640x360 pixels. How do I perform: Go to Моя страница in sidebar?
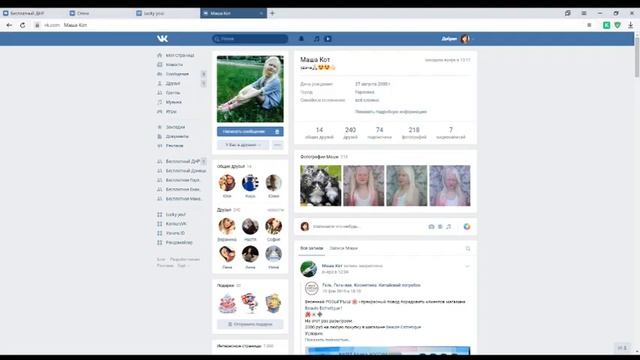click(180, 56)
